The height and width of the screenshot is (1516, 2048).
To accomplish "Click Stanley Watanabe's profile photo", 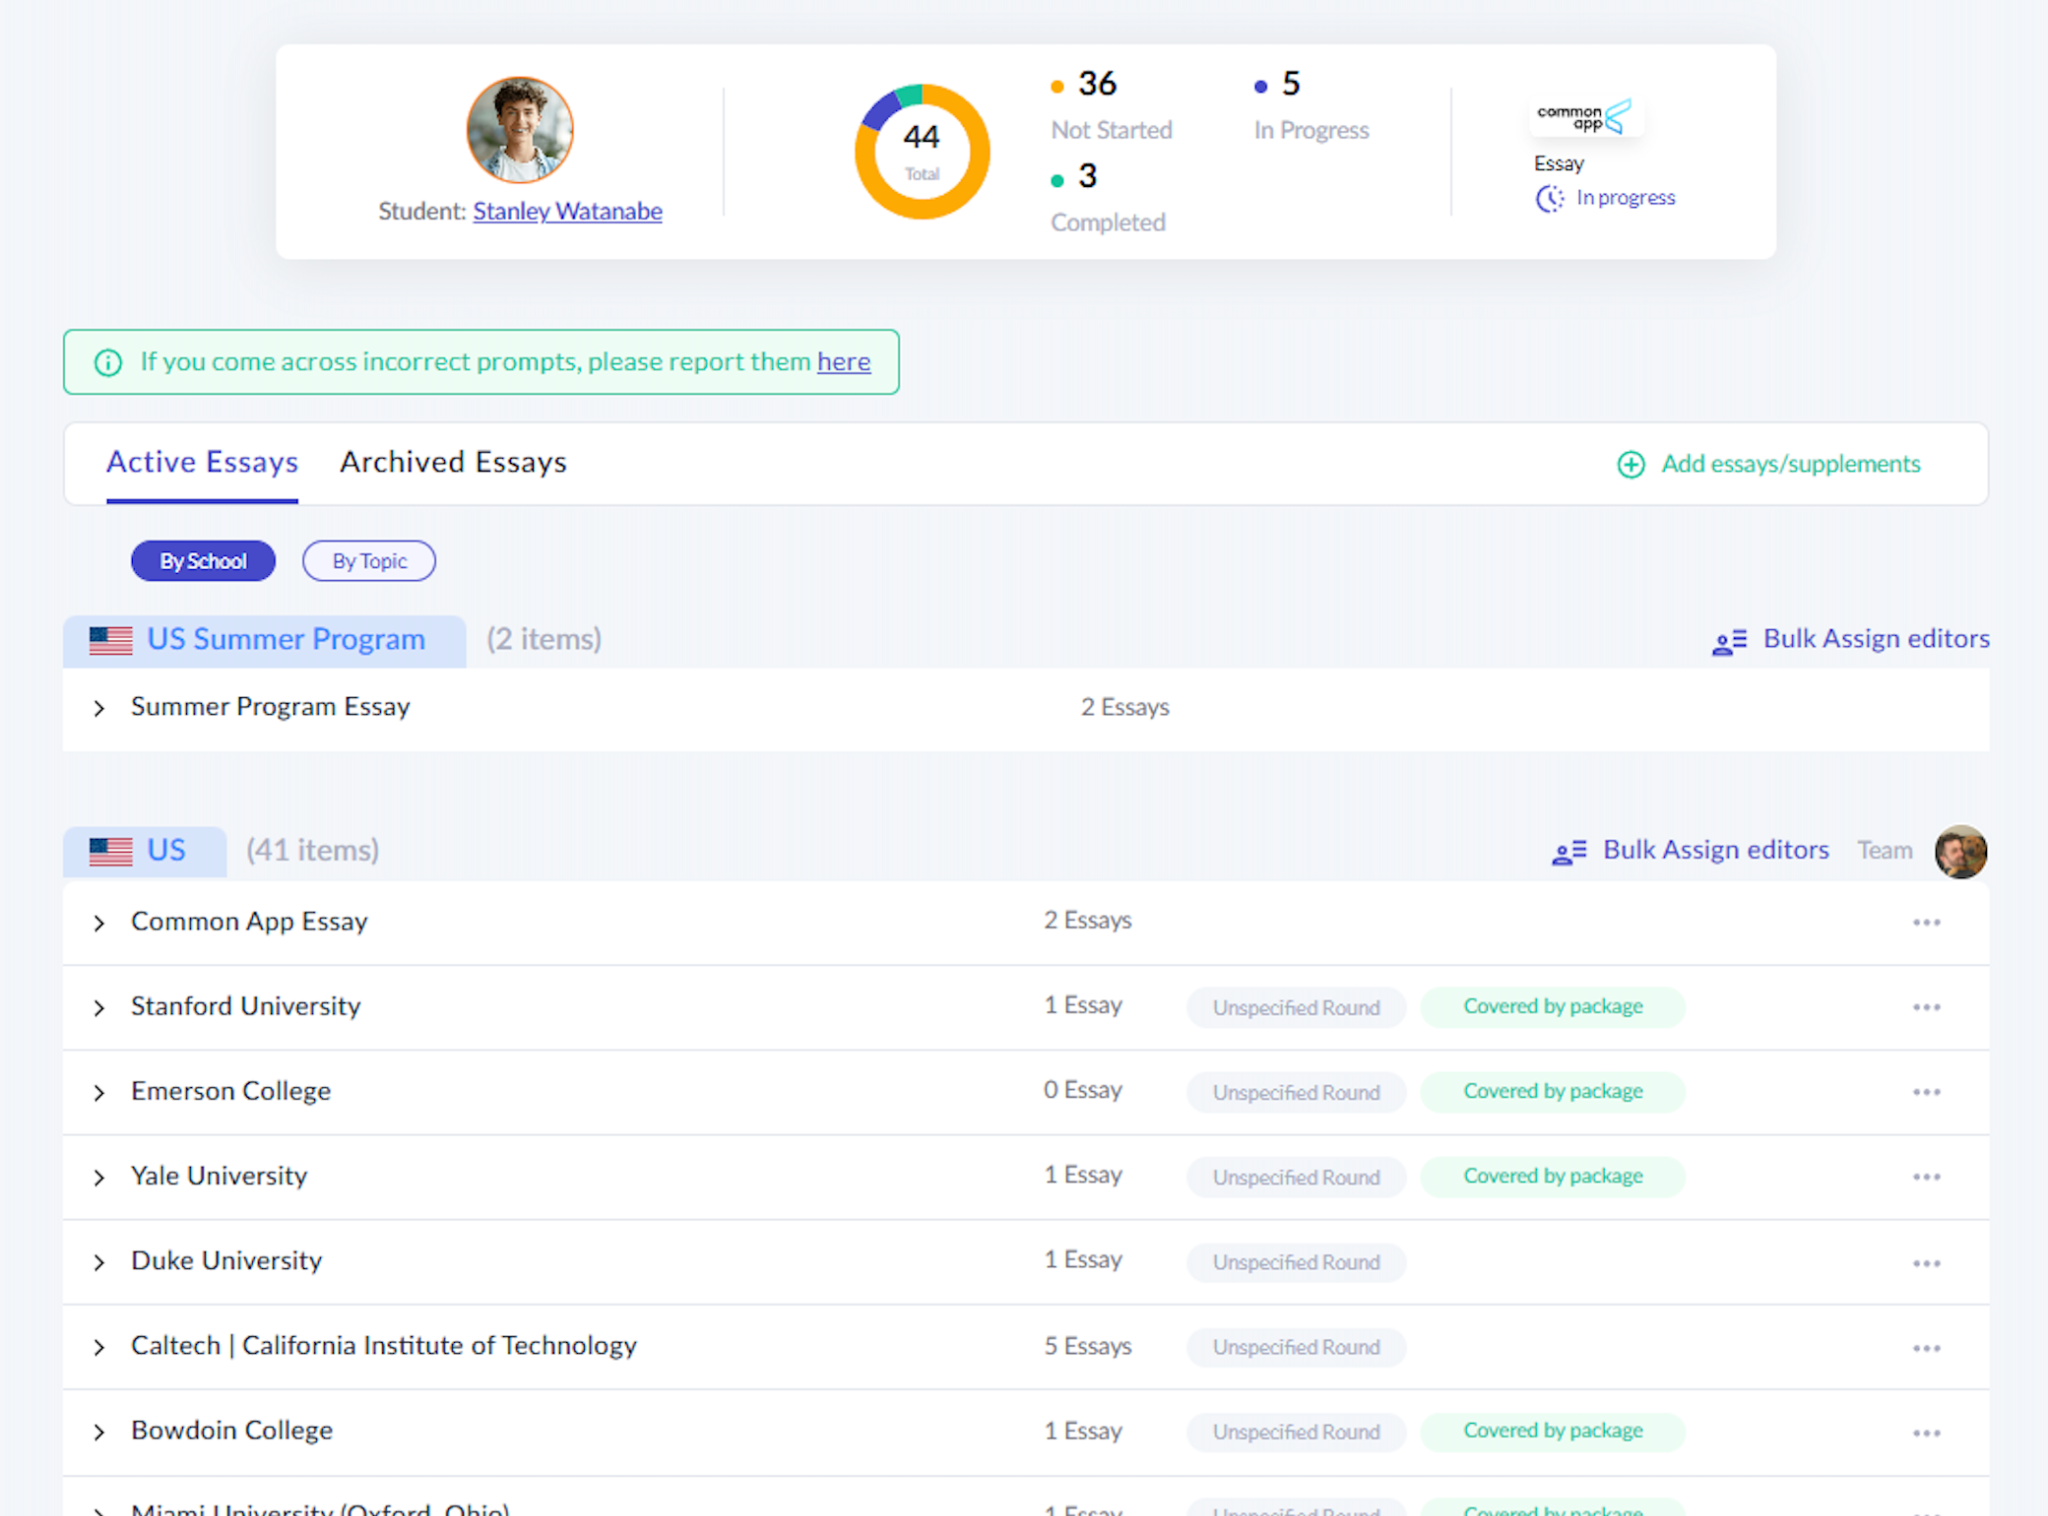I will [520, 130].
